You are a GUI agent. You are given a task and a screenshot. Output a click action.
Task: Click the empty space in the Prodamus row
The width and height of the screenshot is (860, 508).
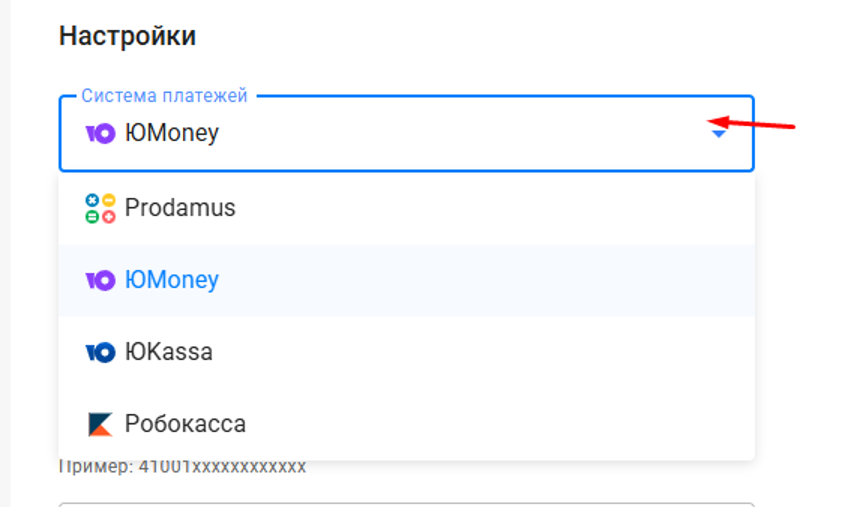coord(494,208)
